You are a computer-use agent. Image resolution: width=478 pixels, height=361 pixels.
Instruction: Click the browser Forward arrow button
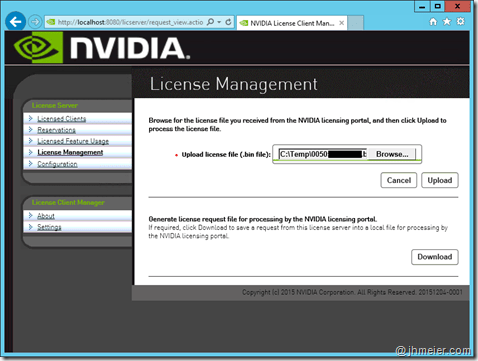[35, 22]
